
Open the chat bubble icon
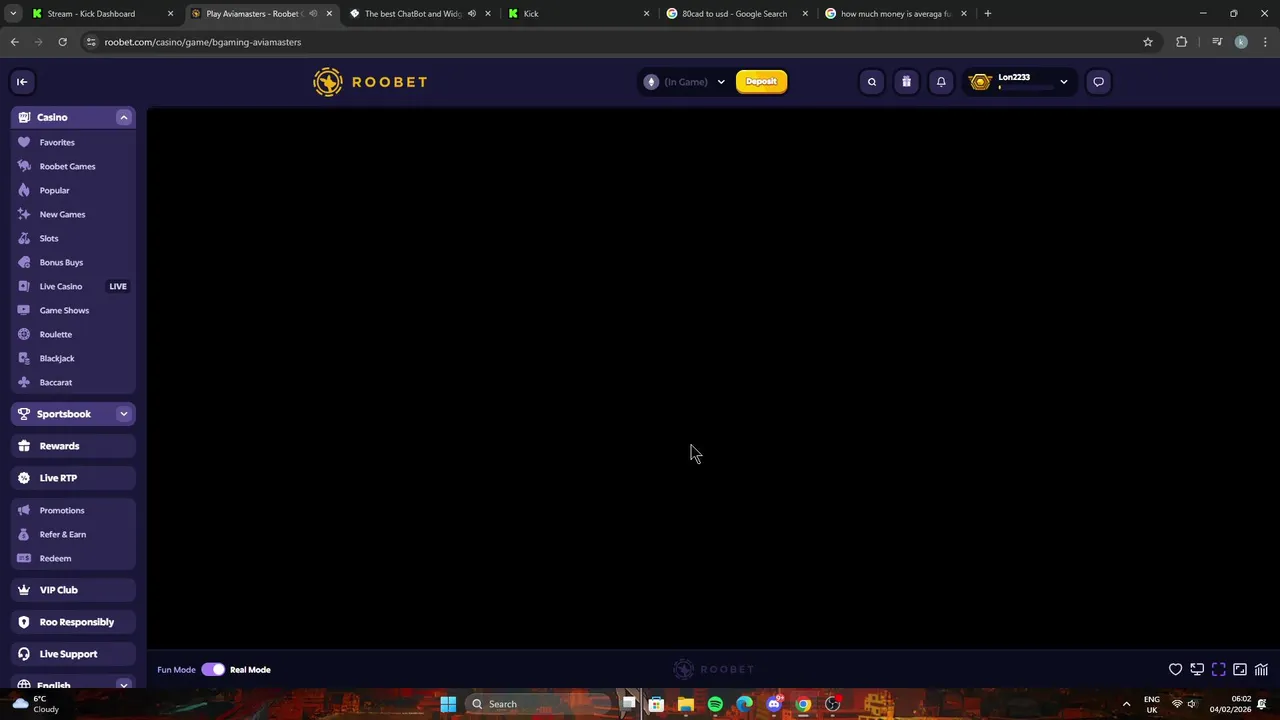[1098, 82]
